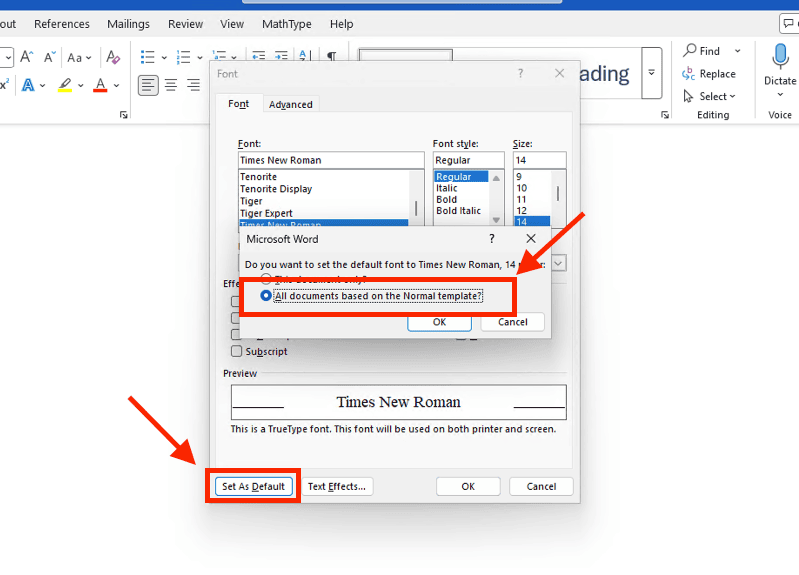This screenshot has width=799, height=575.
Task: Click Cancel at bottom of Font dialog
Action: point(541,486)
